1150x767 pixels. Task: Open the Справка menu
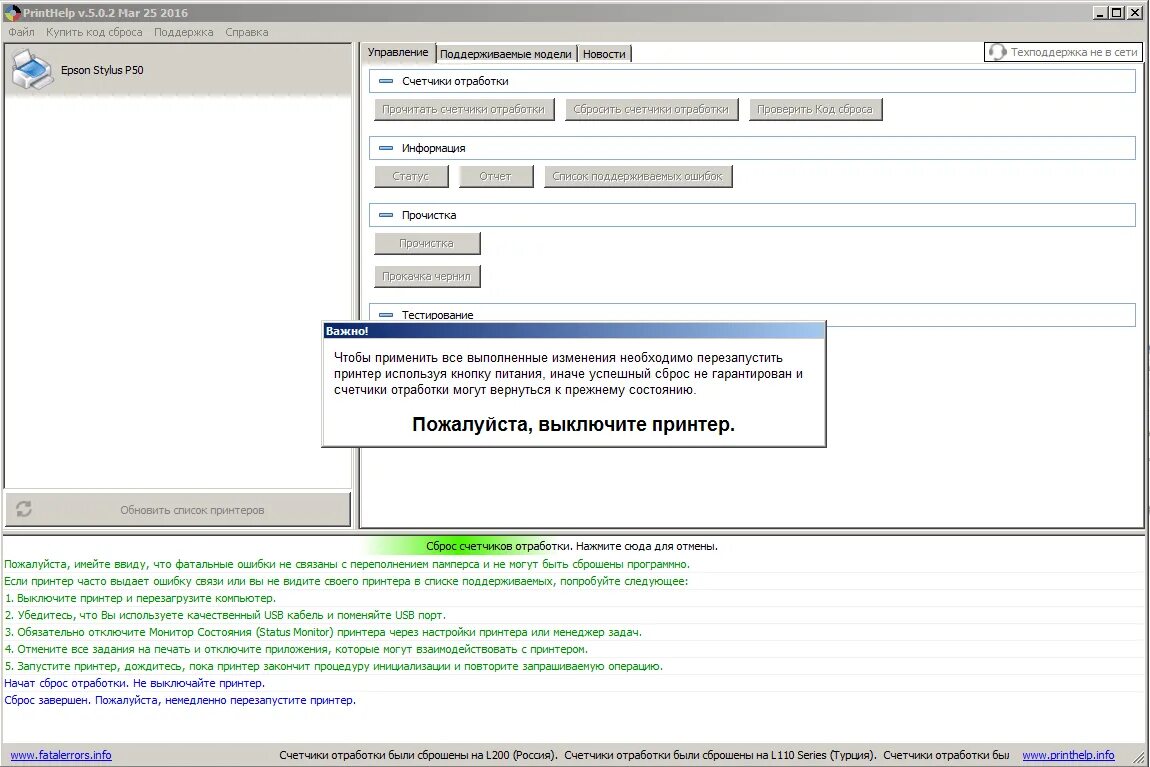pyautogui.click(x=246, y=32)
